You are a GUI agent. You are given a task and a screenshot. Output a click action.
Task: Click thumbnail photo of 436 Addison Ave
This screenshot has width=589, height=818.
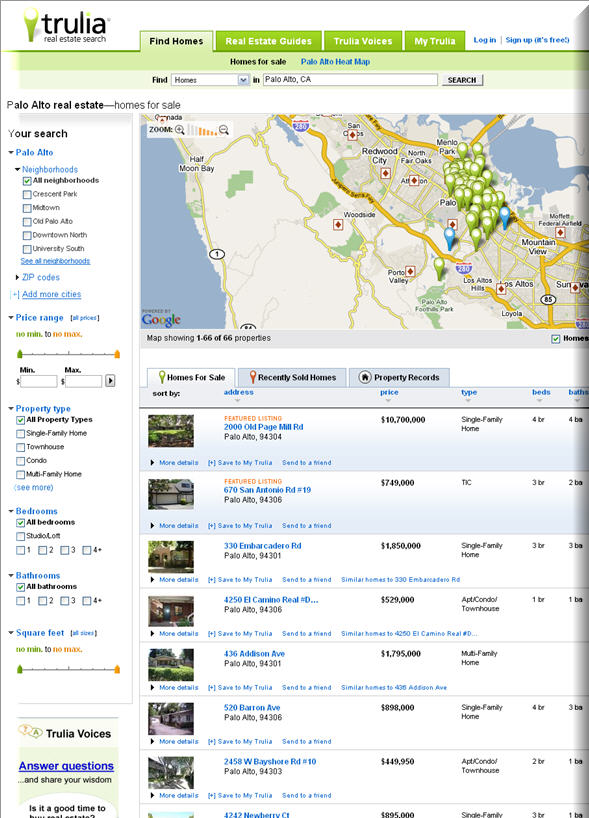pyautogui.click(x=171, y=665)
